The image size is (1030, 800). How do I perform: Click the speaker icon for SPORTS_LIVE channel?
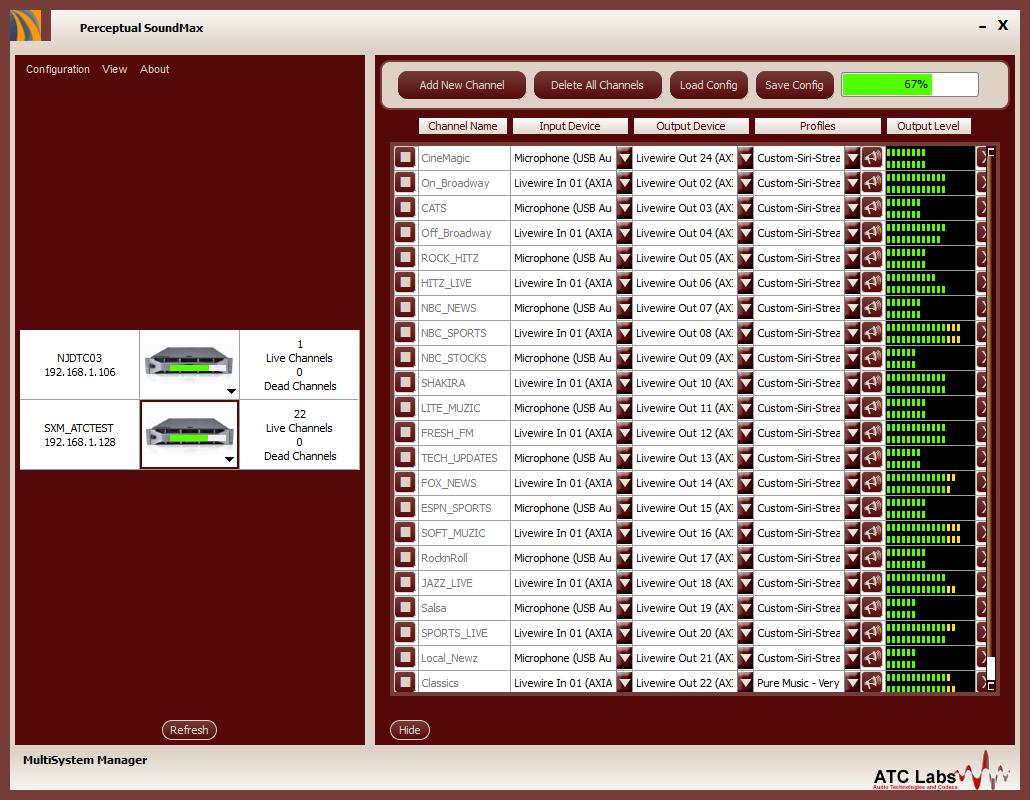(x=872, y=632)
